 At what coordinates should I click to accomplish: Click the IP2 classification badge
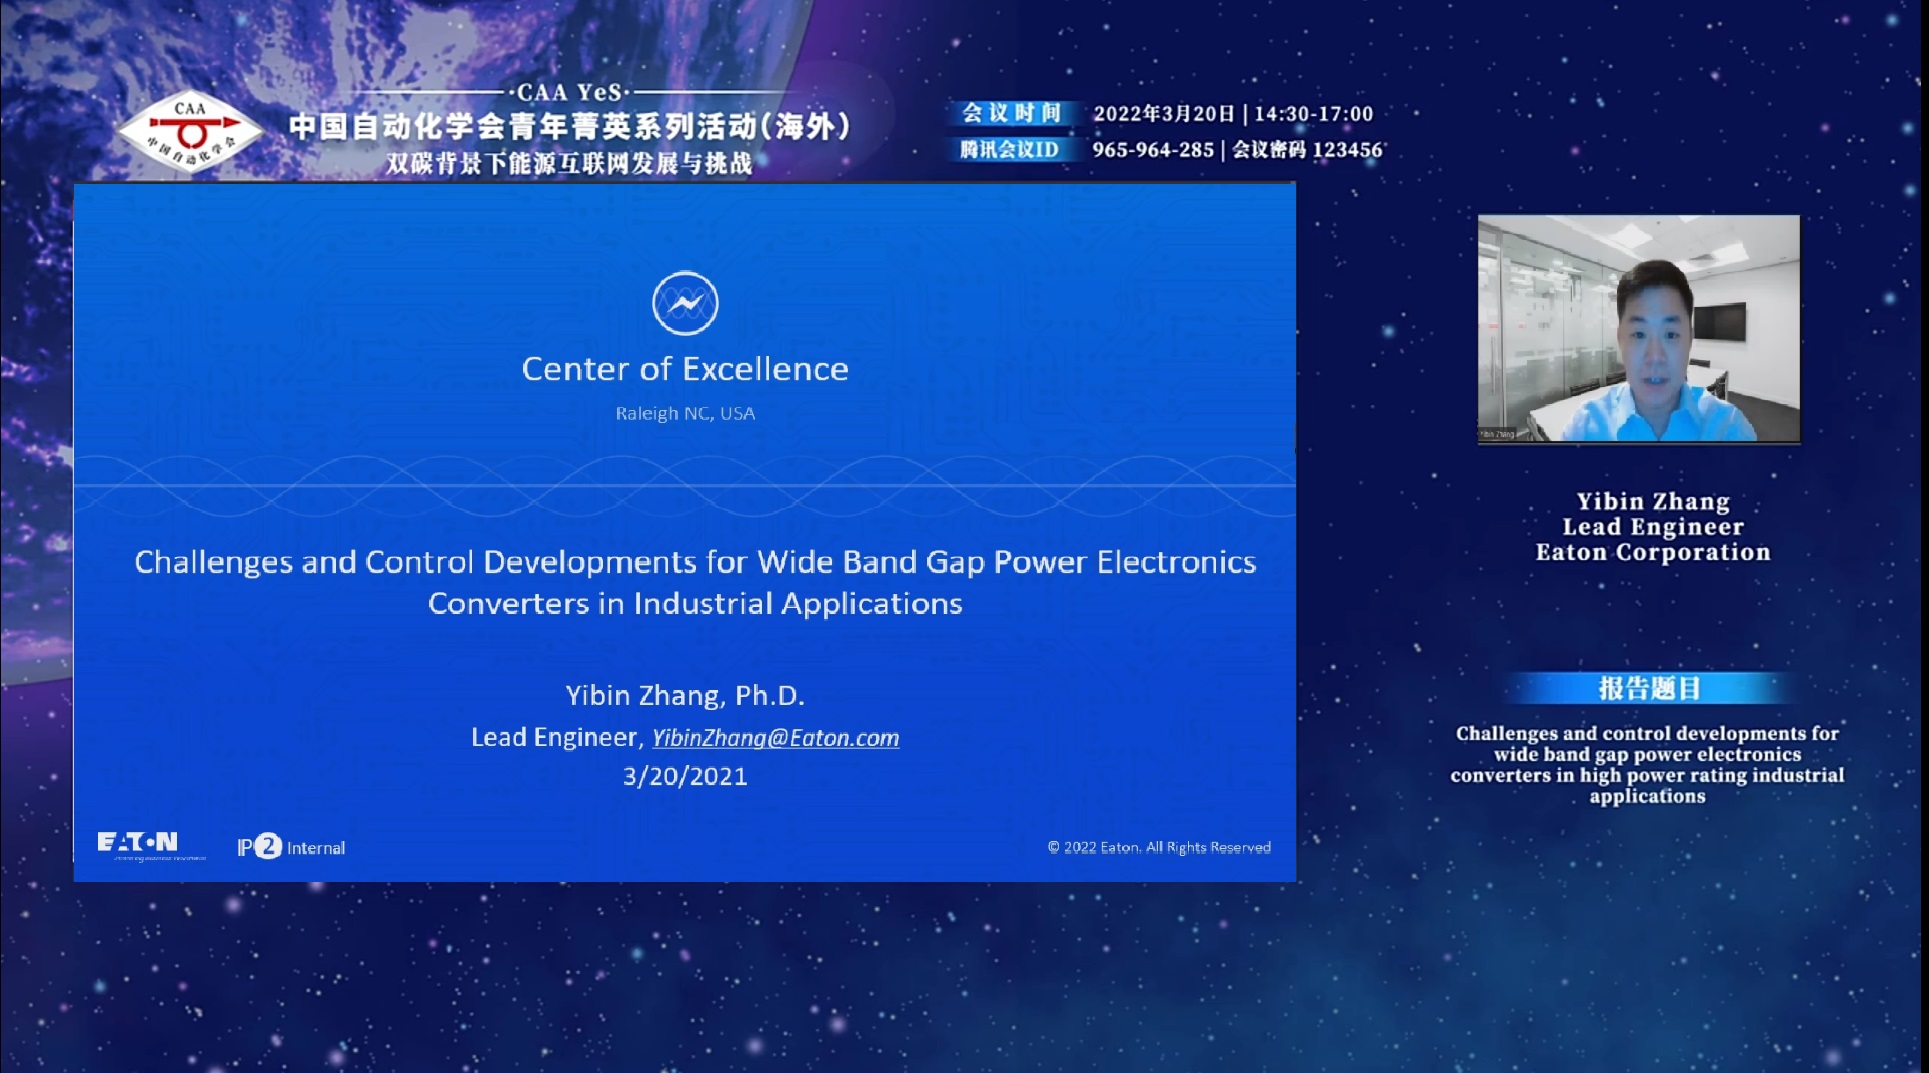tap(260, 847)
